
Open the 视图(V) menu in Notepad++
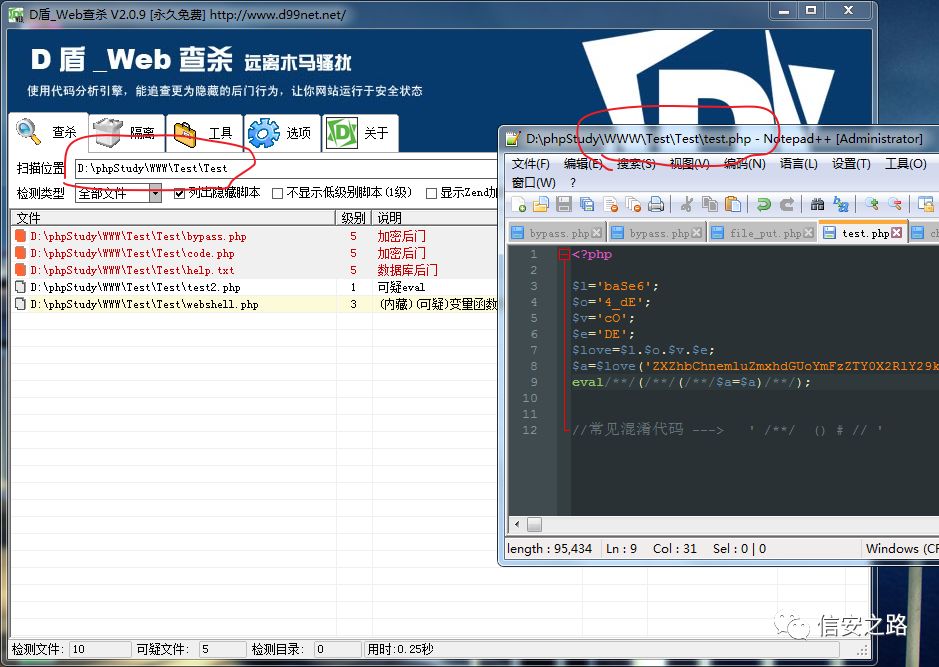coord(689,163)
